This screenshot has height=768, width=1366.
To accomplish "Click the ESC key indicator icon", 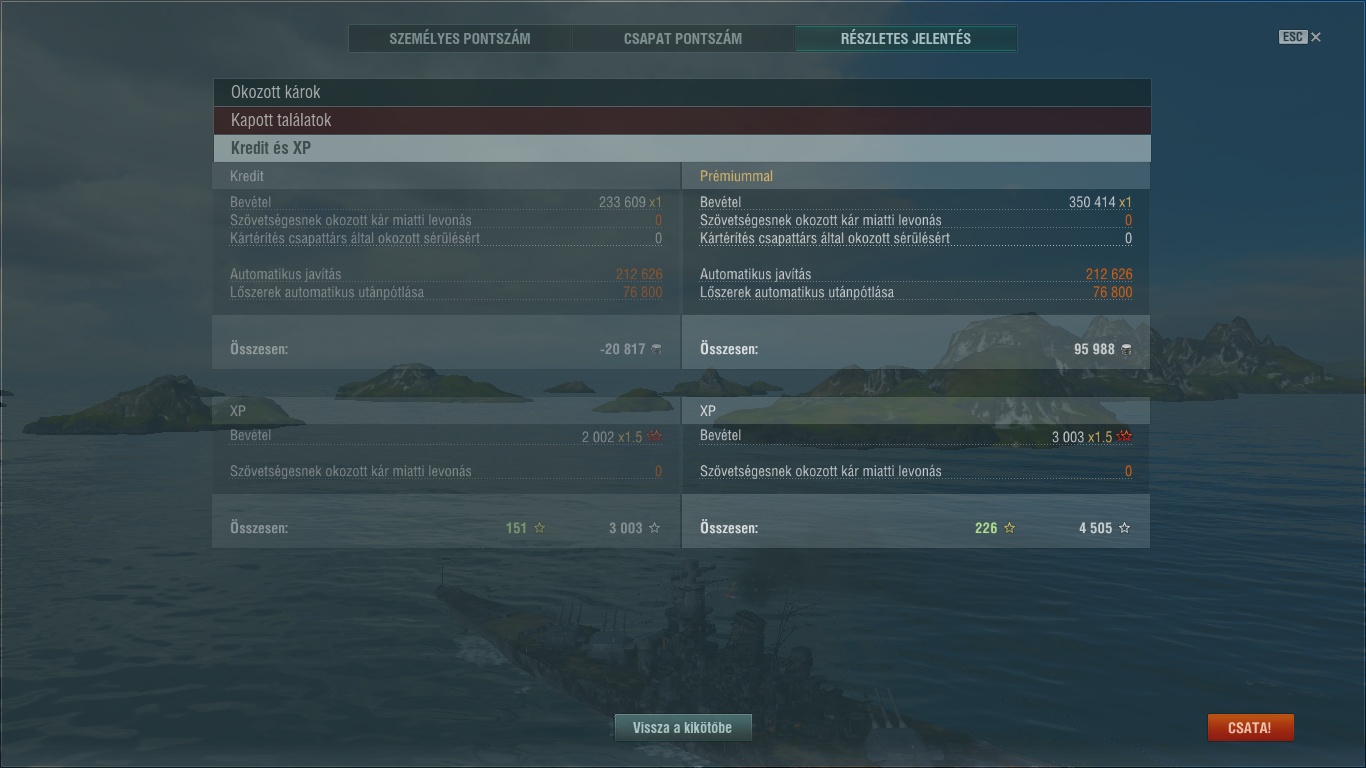I will coord(1293,37).
